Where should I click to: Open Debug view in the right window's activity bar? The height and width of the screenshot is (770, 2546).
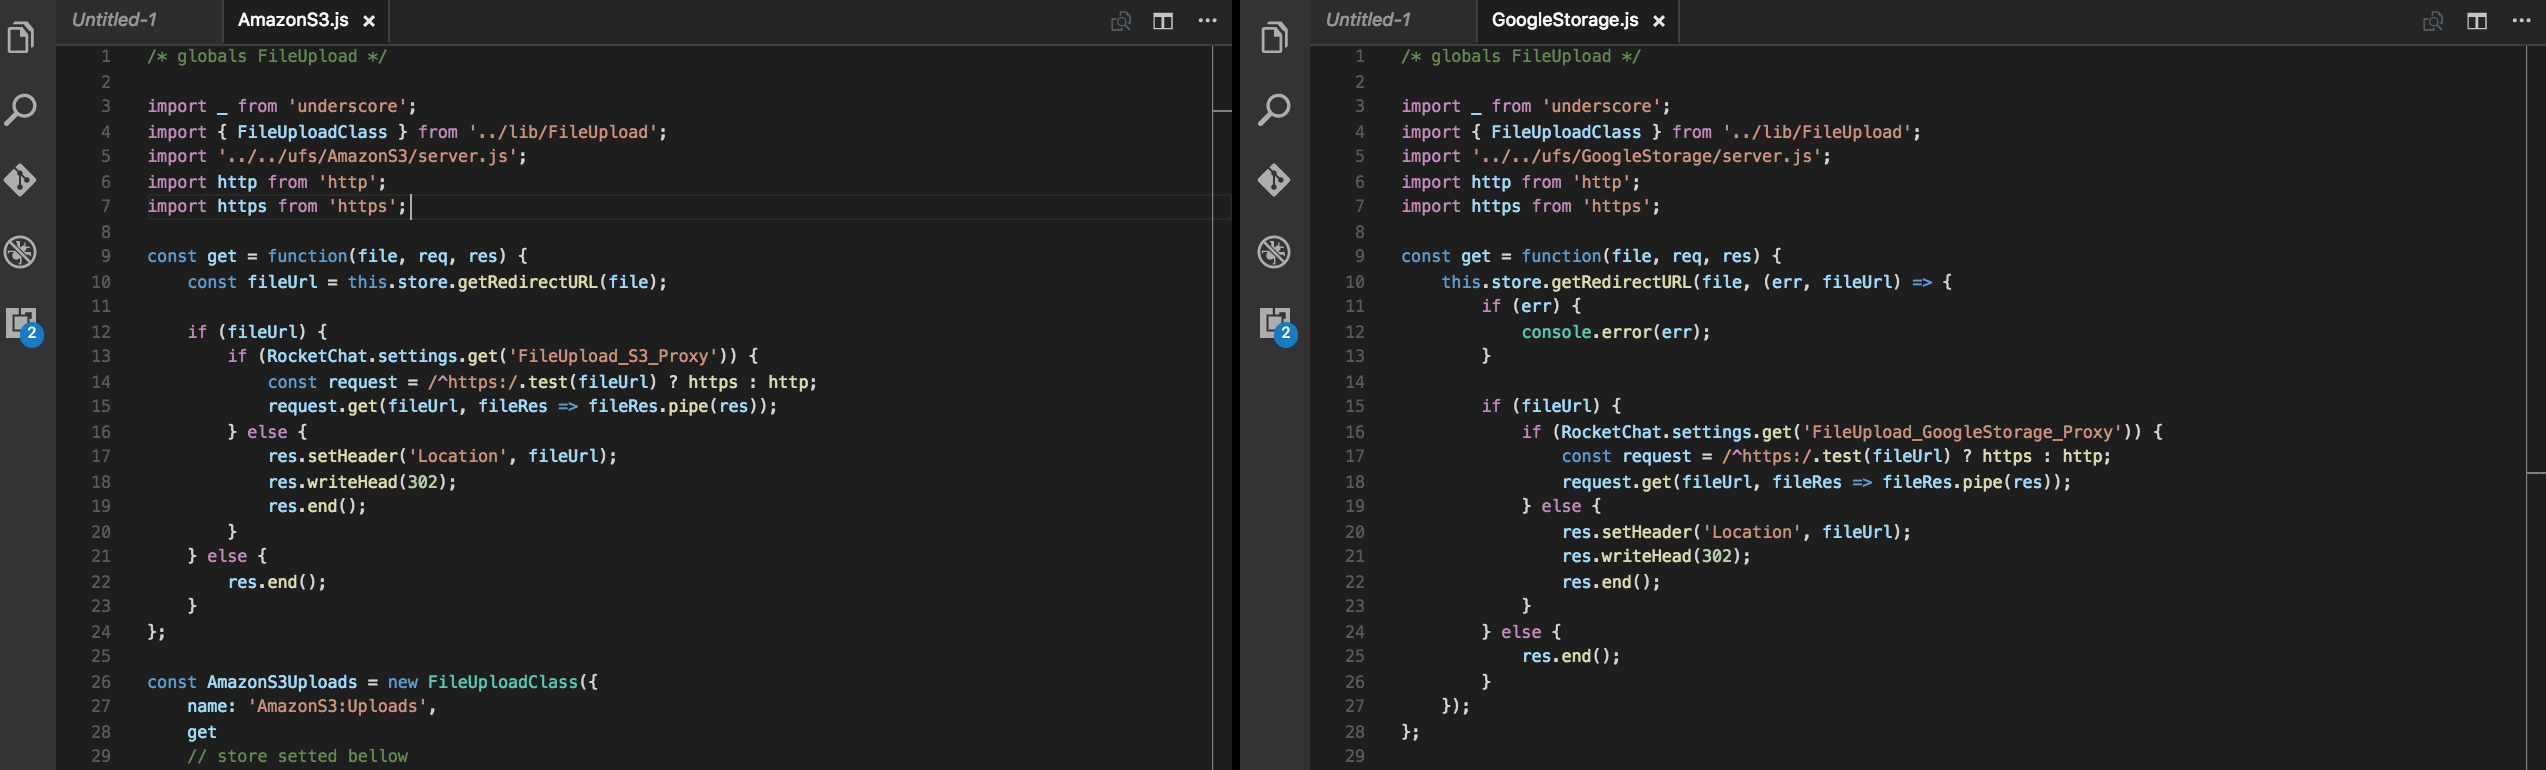point(1275,252)
